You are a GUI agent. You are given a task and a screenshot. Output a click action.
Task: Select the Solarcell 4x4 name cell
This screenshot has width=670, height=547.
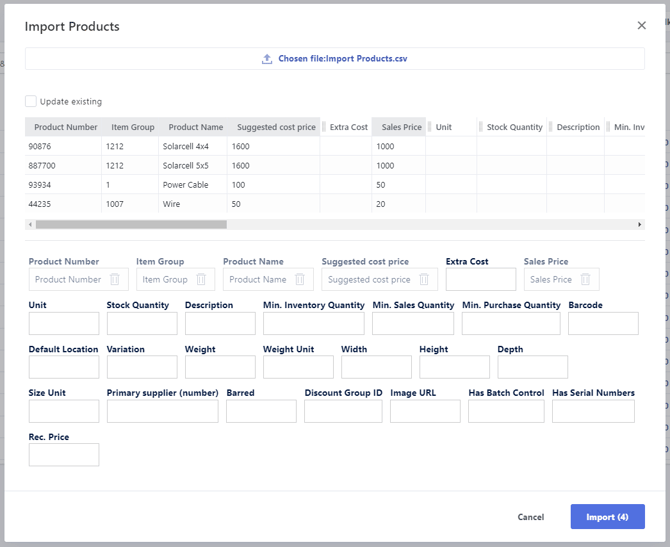pos(193,146)
